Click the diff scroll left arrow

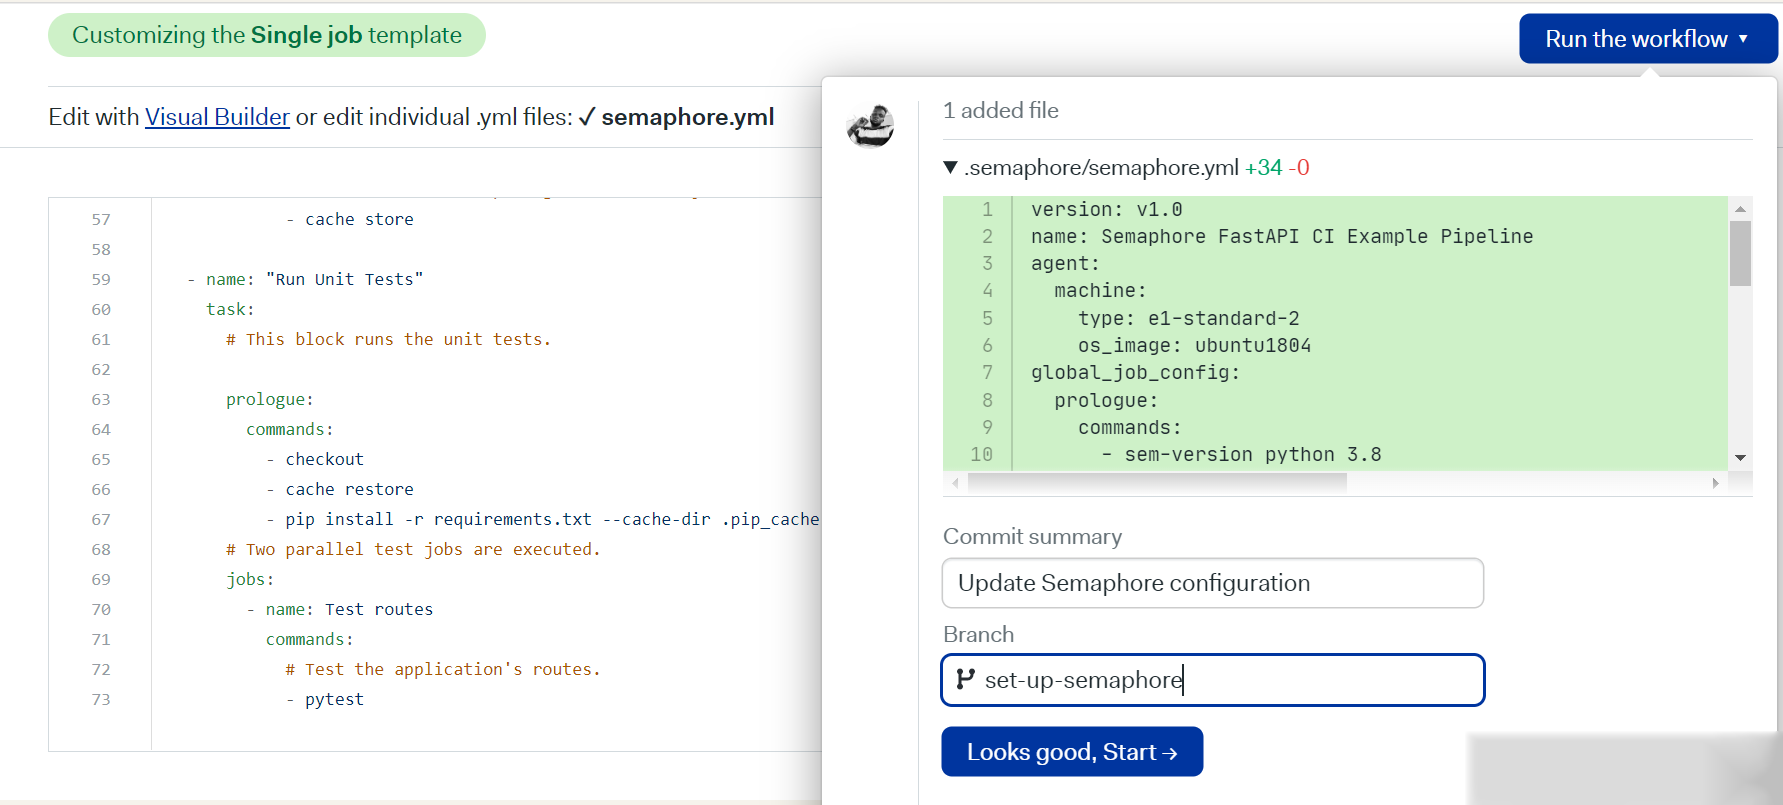(x=955, y=483)
